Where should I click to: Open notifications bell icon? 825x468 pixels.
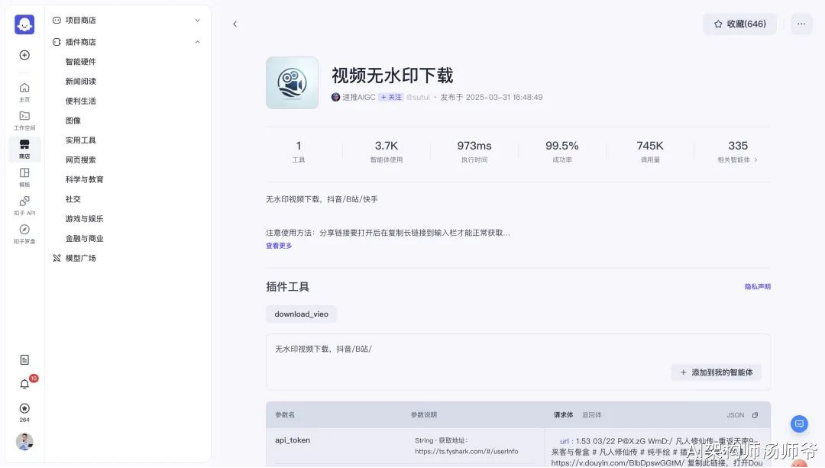coord(24,384)
